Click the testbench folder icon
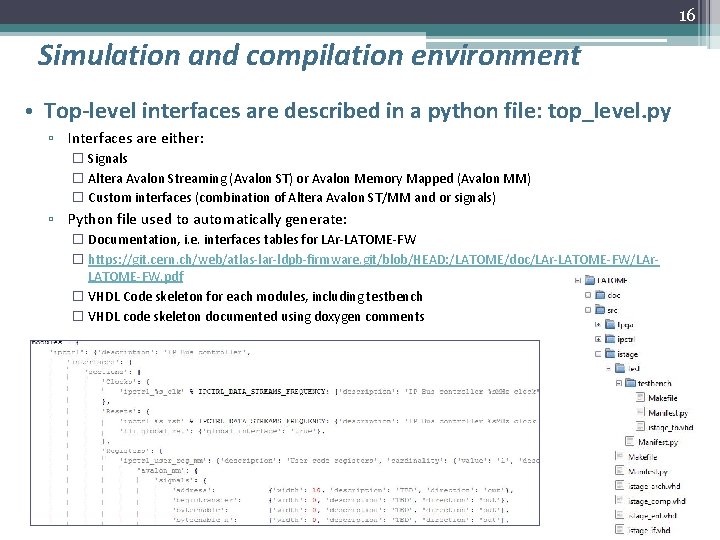The width and height of the screenshot is (720, 540). point(630,382)
